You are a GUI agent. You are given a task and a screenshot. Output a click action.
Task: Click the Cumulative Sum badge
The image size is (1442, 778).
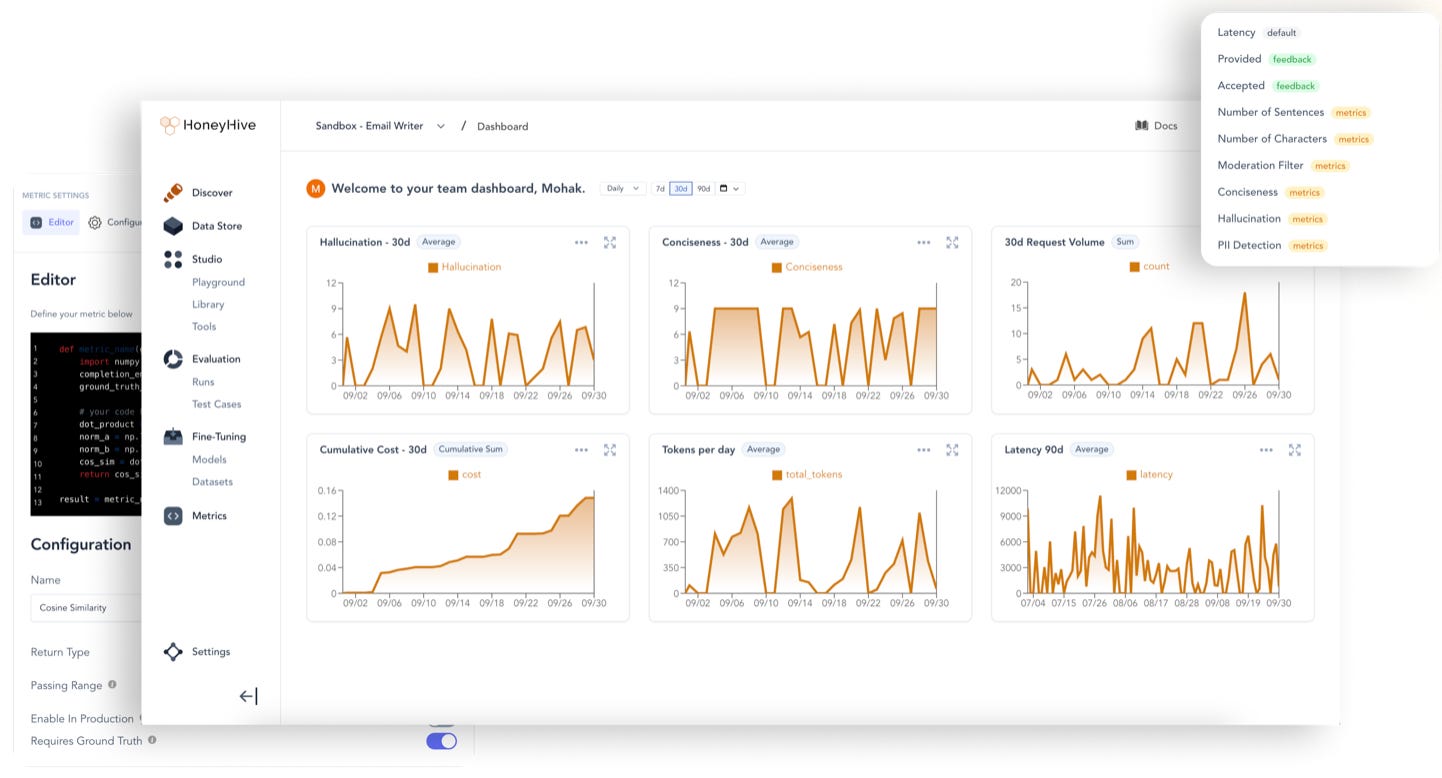coord(470,450)
